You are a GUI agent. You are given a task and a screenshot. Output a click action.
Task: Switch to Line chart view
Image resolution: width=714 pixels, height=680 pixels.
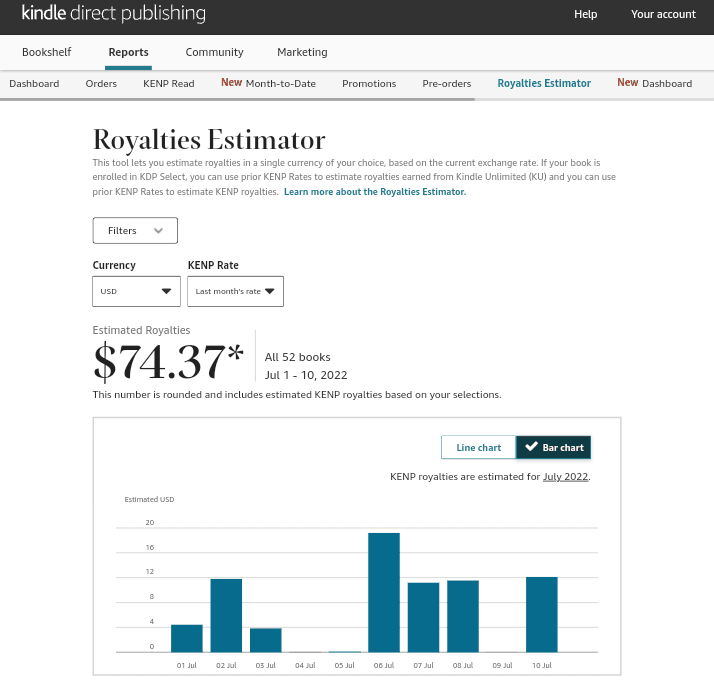[x=478, y=447]
